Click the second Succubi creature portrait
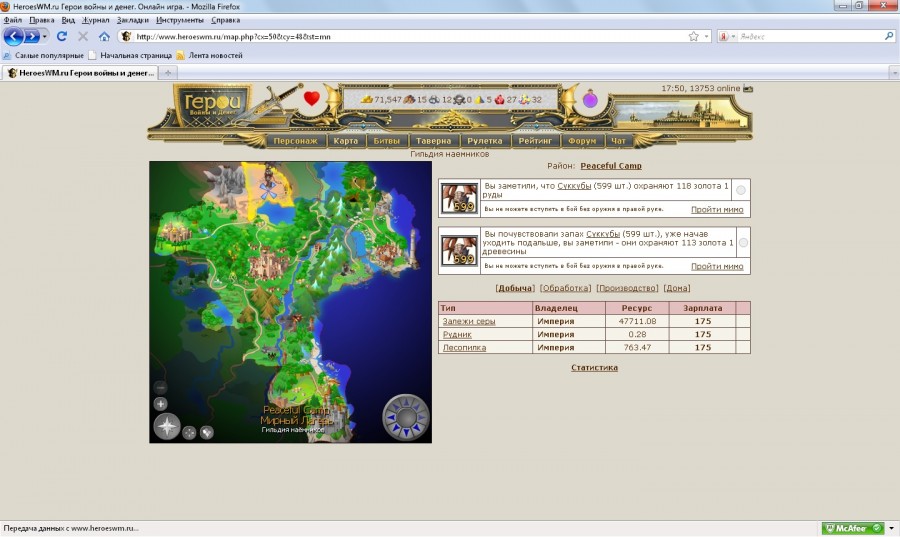The width and height of the screenshot is (900, 537). pyautogui.click(x=459, y=251)
